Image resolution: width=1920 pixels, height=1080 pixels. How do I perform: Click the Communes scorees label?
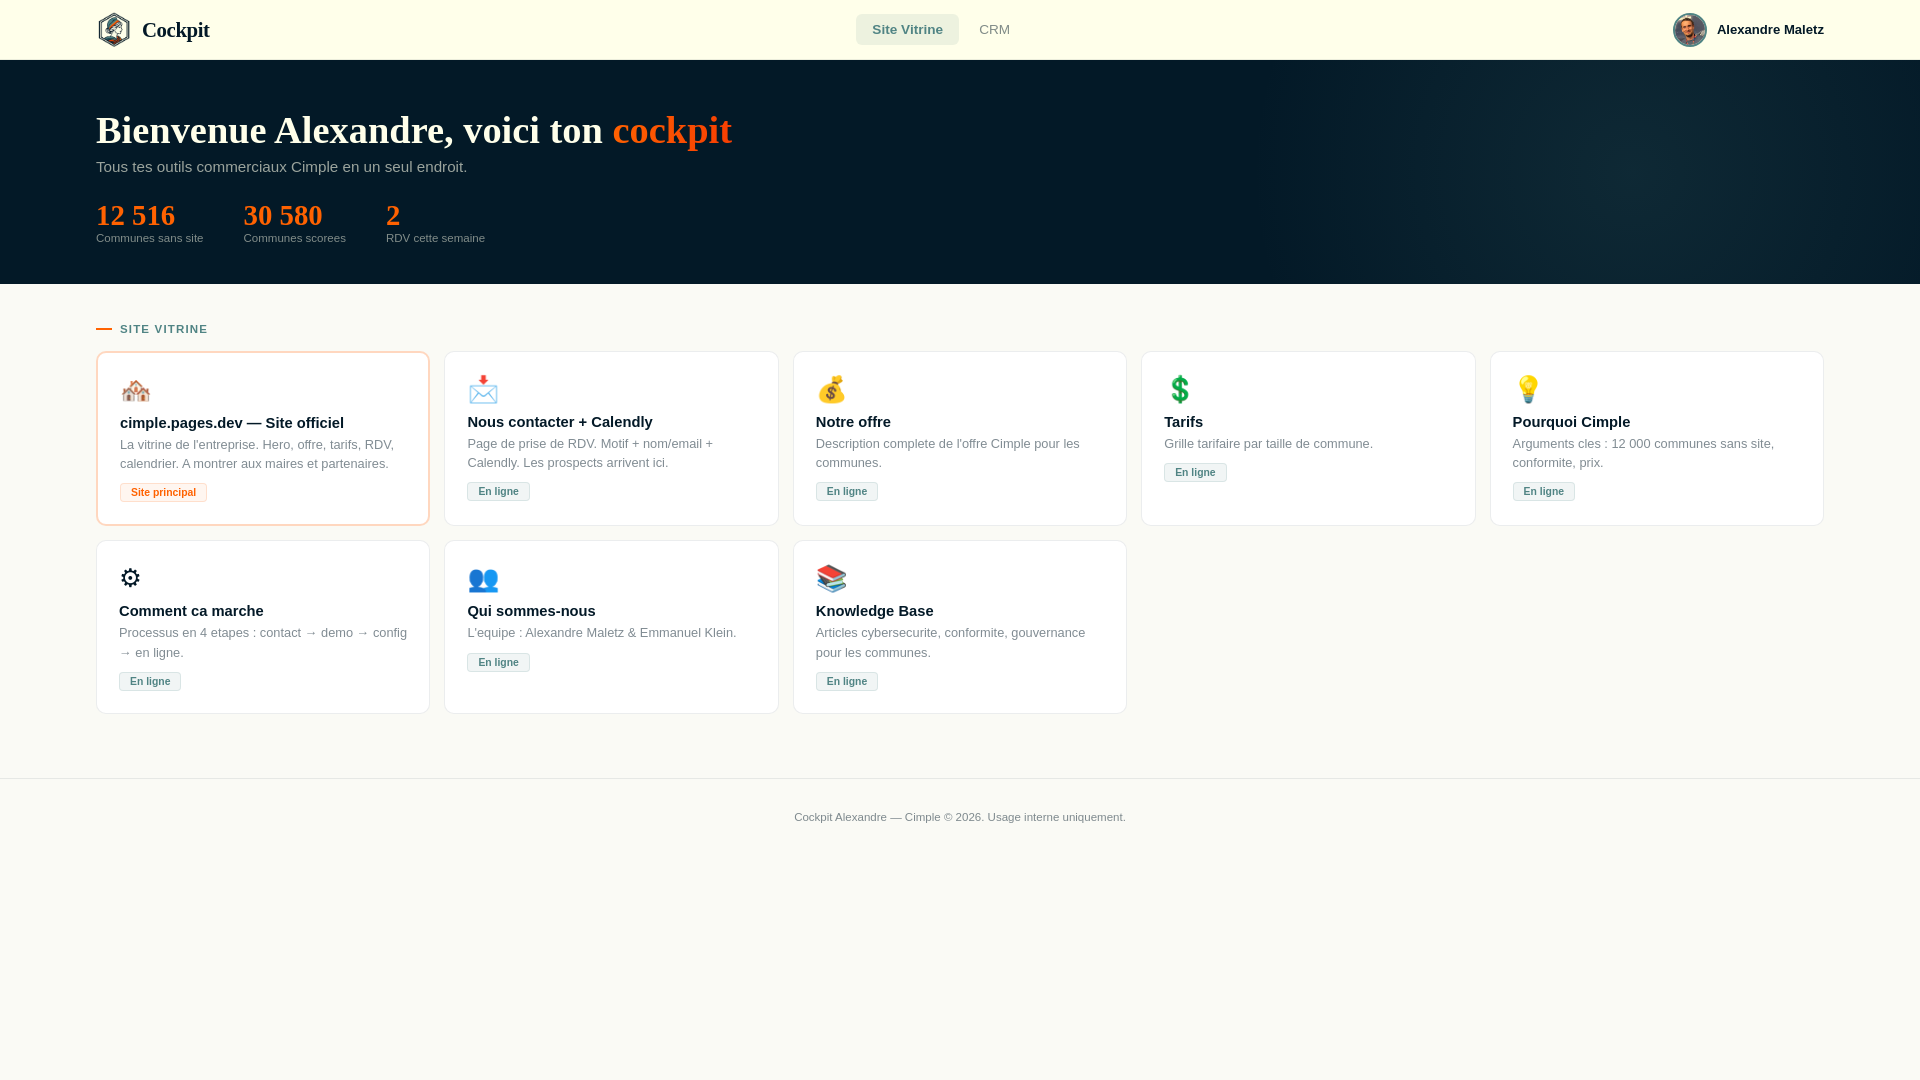[295, 238]
